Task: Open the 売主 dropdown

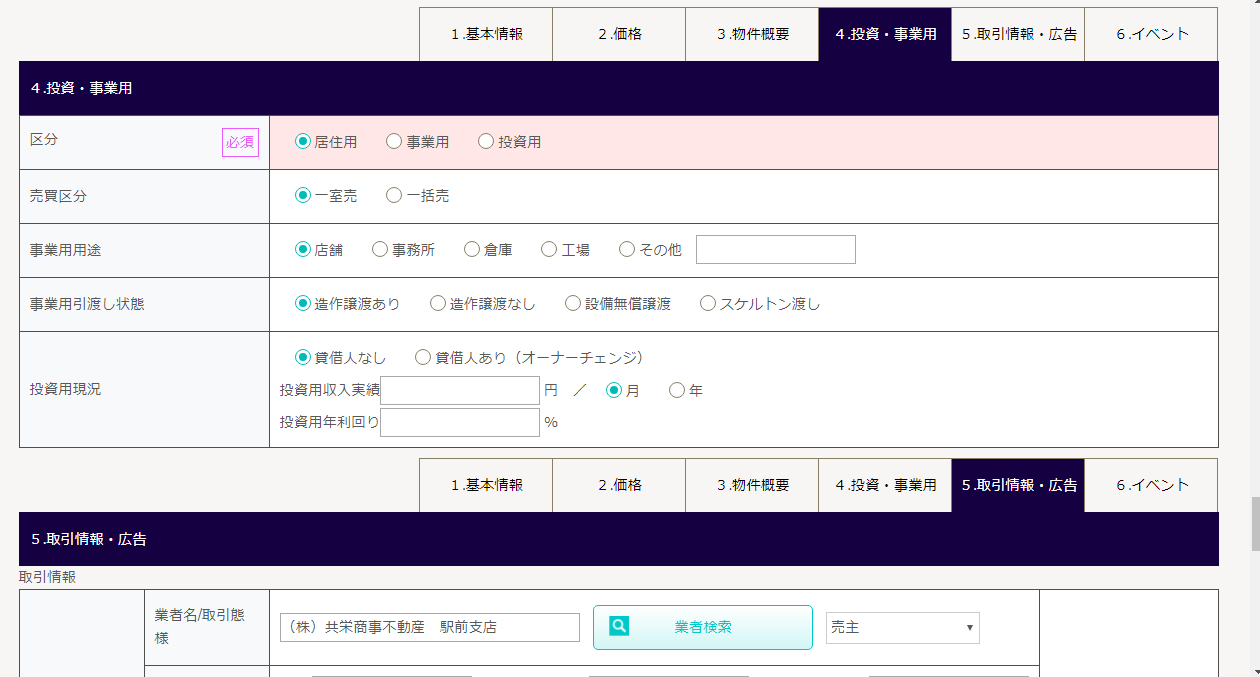Action: coord(902,628)
